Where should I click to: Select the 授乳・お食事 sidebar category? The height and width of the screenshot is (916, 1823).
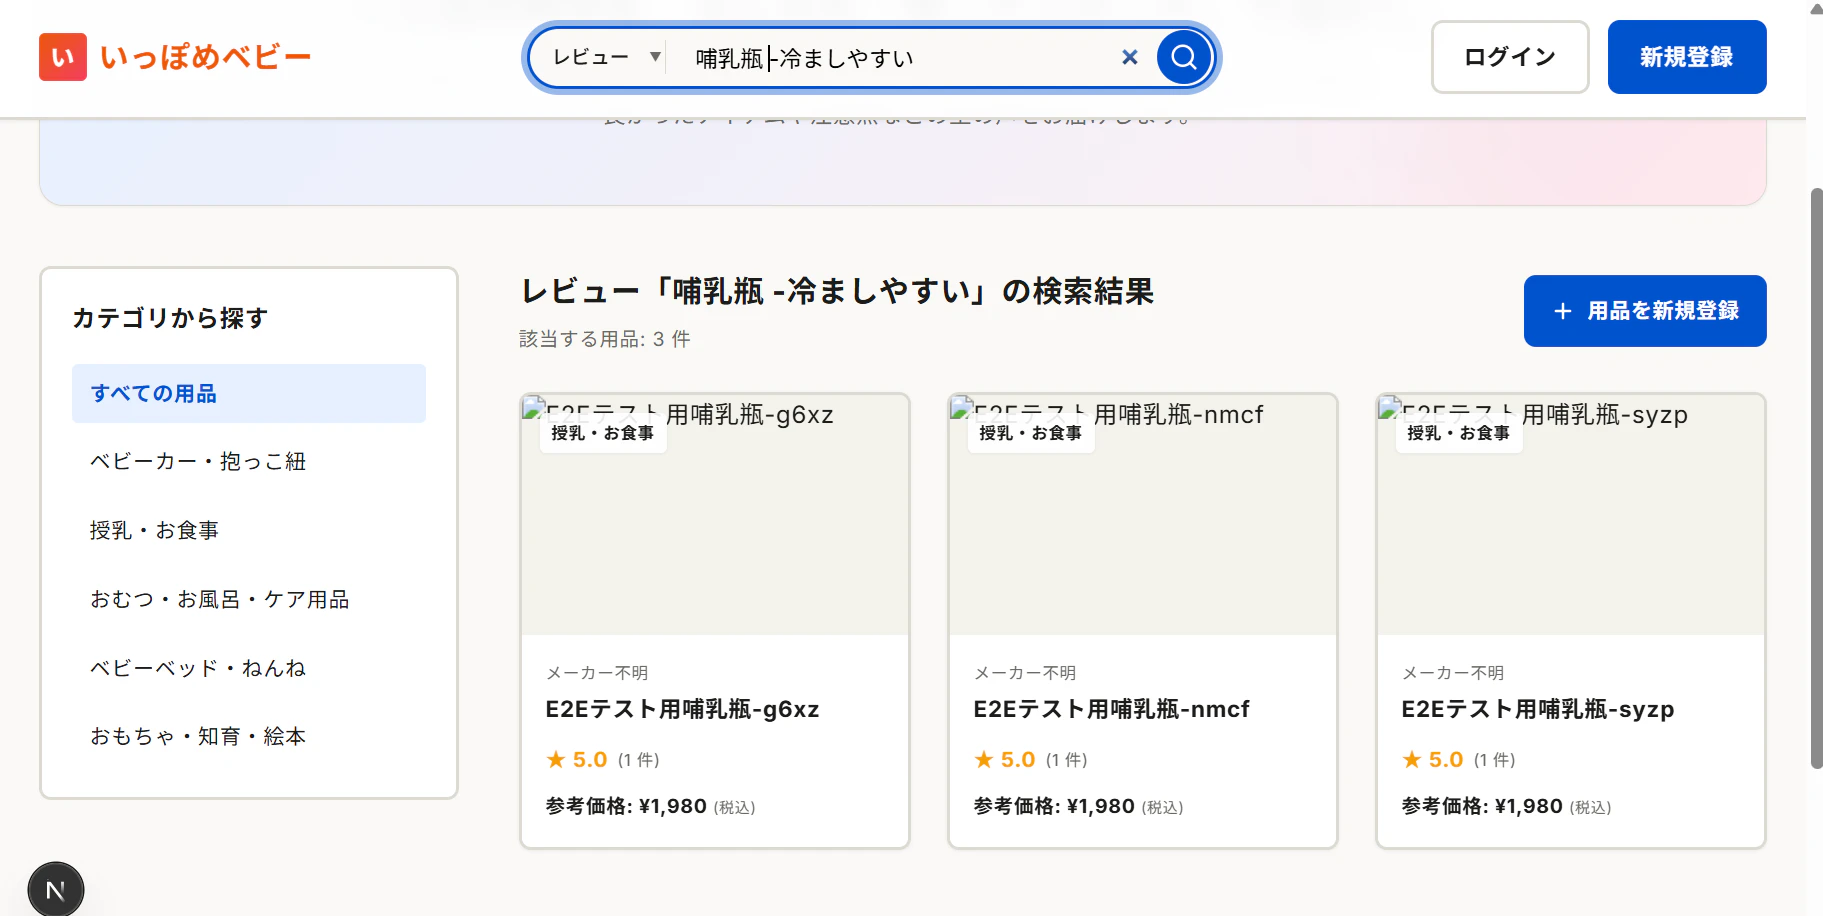(249, 530)
